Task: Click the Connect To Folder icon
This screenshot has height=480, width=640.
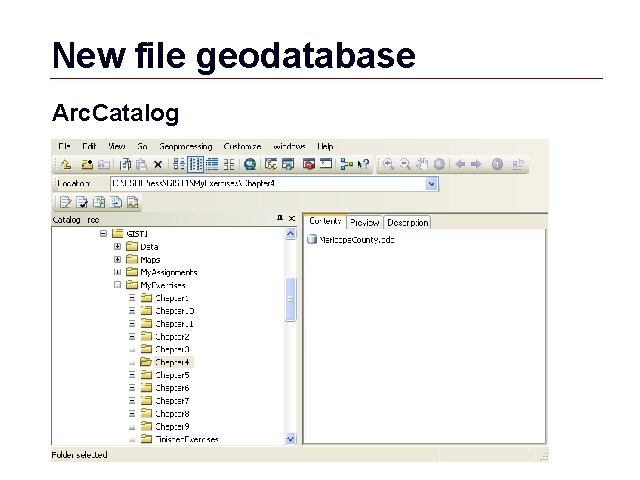Action: click(x=87, y=164)
